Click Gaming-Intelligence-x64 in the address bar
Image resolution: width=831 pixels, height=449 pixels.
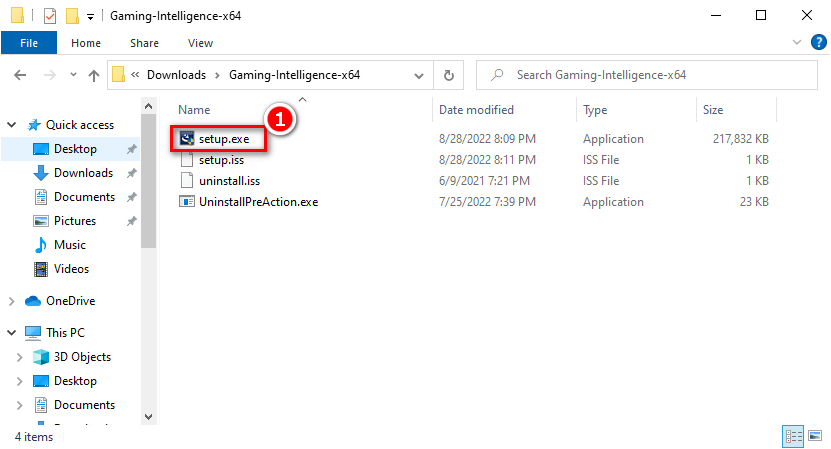[294, 75]
